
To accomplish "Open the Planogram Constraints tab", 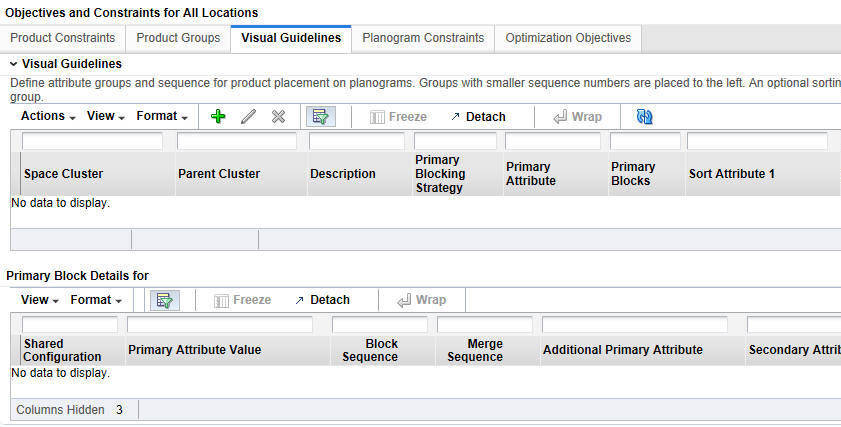I will (x=423, y=38).
